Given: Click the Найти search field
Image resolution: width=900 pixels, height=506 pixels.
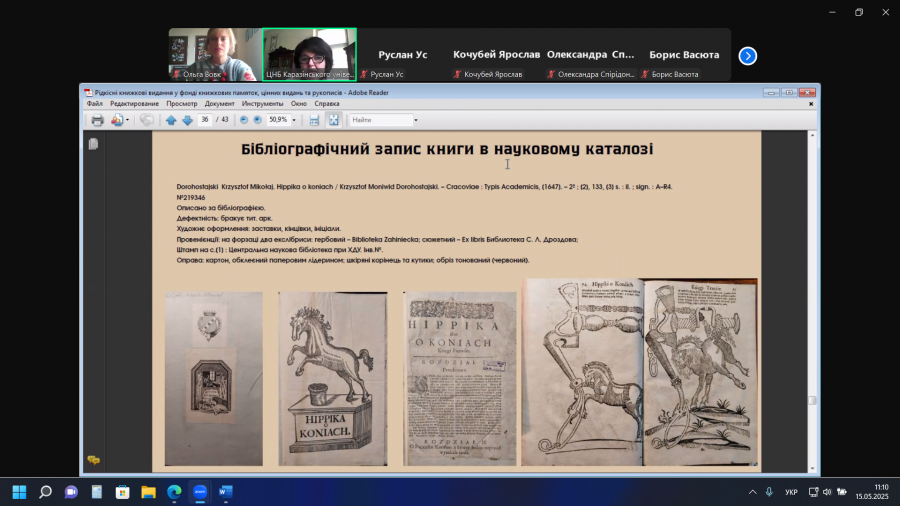Looking at the screenshot, I should 381,120.
